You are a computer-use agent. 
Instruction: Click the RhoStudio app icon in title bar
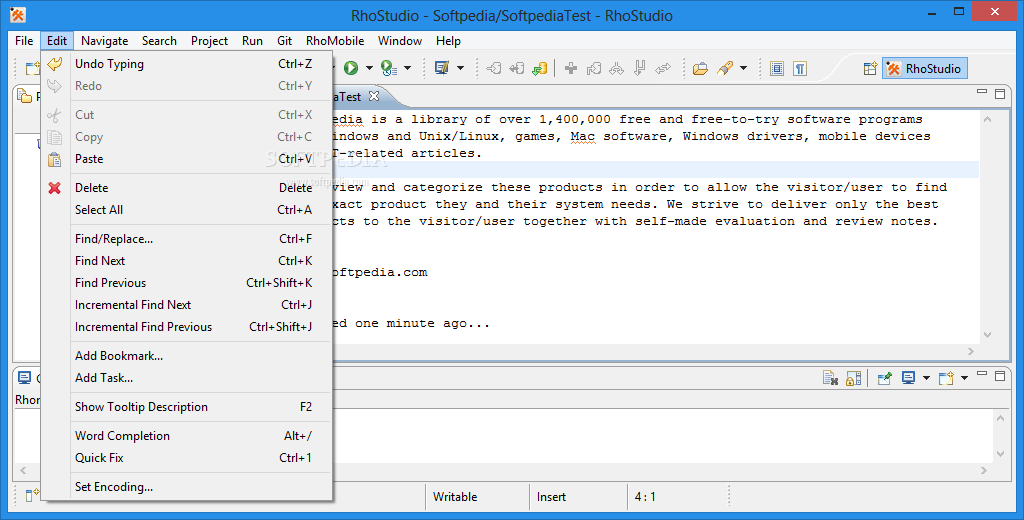click(x=18, y=14)
